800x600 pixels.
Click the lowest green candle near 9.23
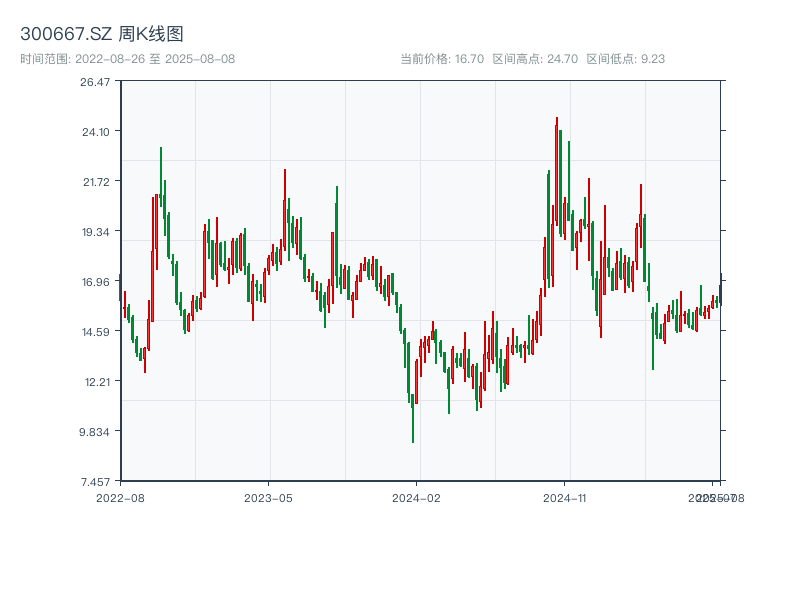(413, 418)
